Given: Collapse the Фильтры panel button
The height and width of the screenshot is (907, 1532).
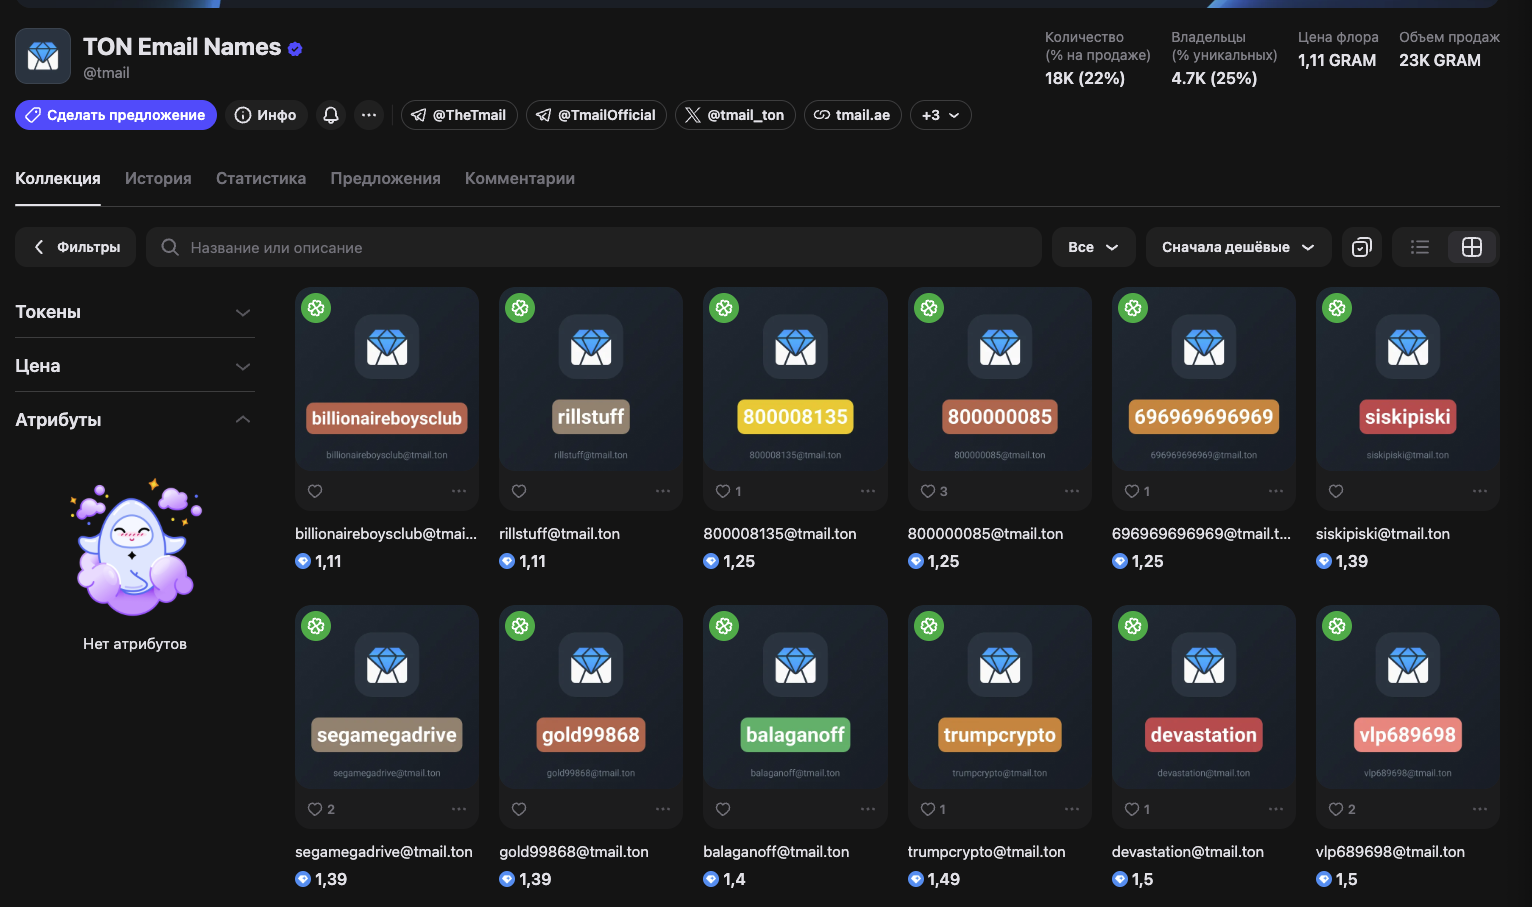Looking at the screenshot, I should click(76, 247).
